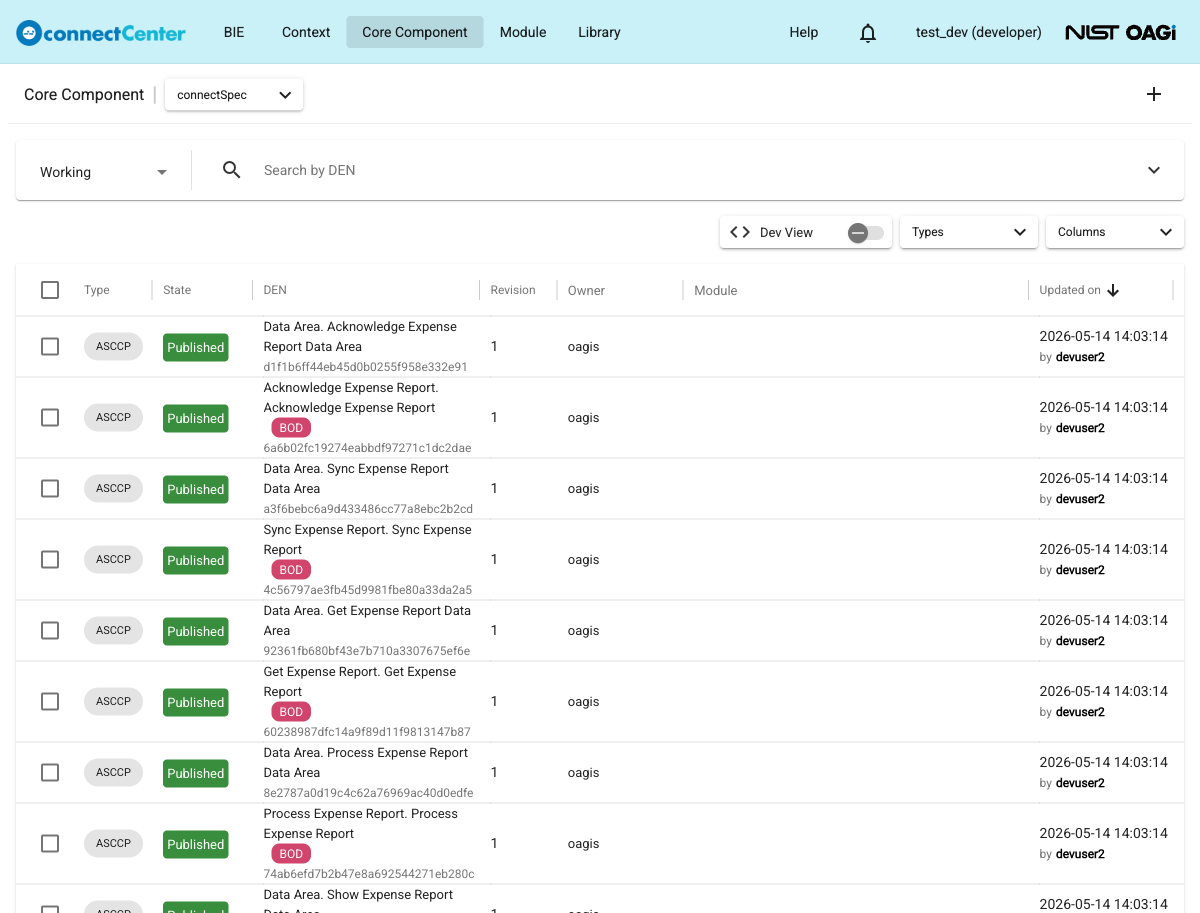Open the connectSpec library dropdown
1200x913 pixels.
click(234, 95)
